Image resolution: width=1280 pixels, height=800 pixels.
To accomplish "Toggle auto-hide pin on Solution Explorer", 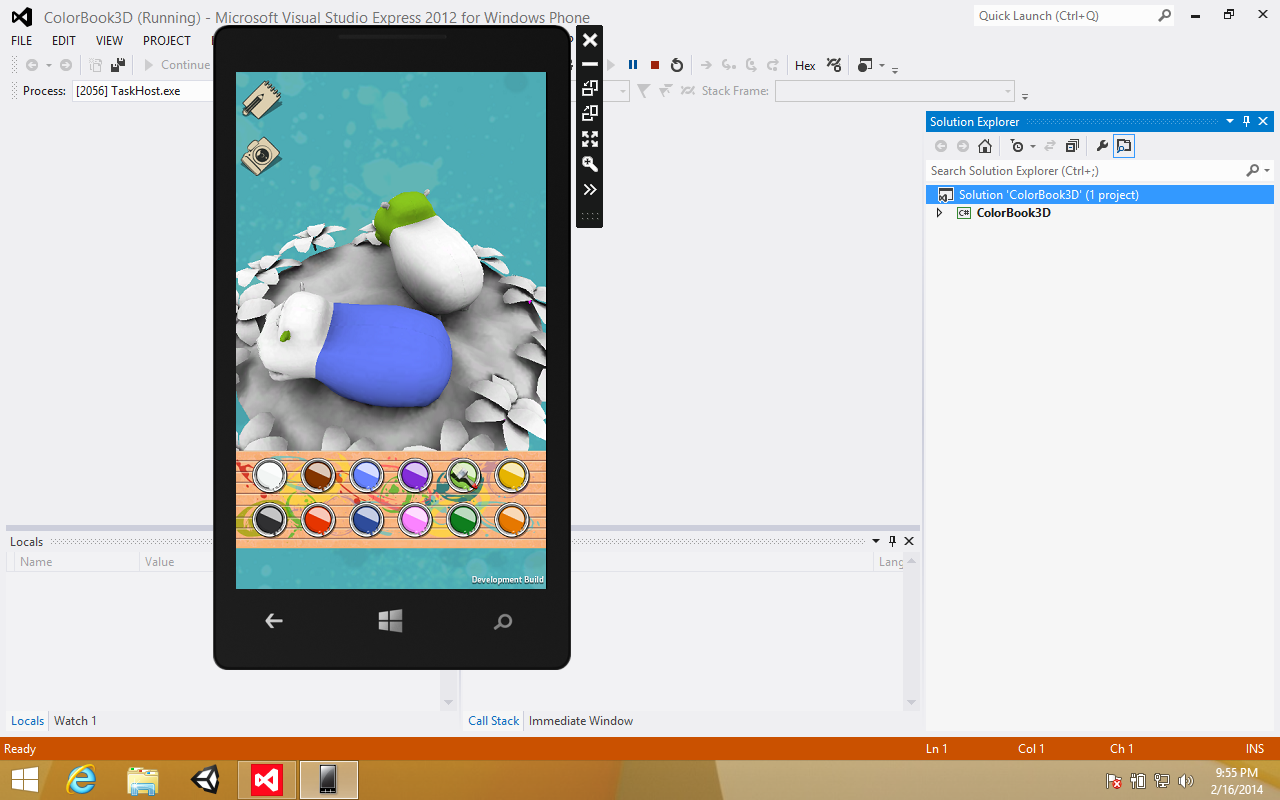I will click(x=1246, y=122).
